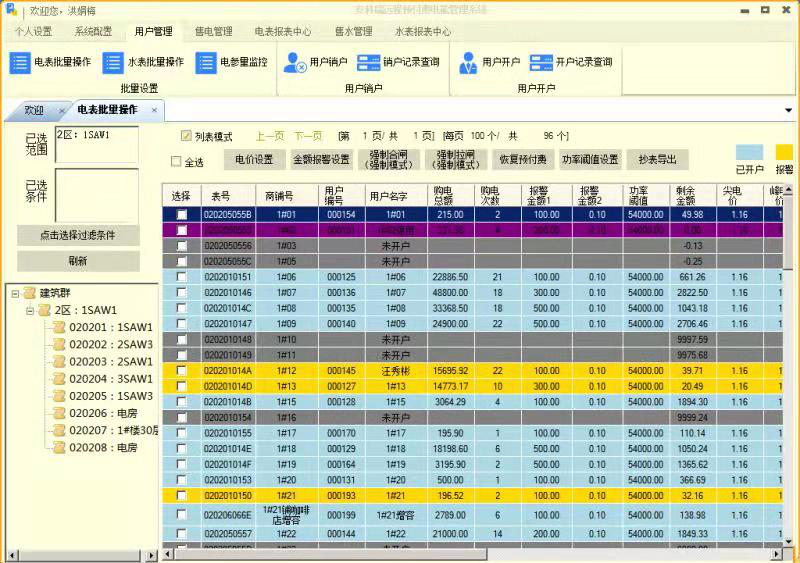Image resolution: width=800 pixels, height=563 pixels.
Task: Click the 刷新 button
Action: click(x=78, y=261)
